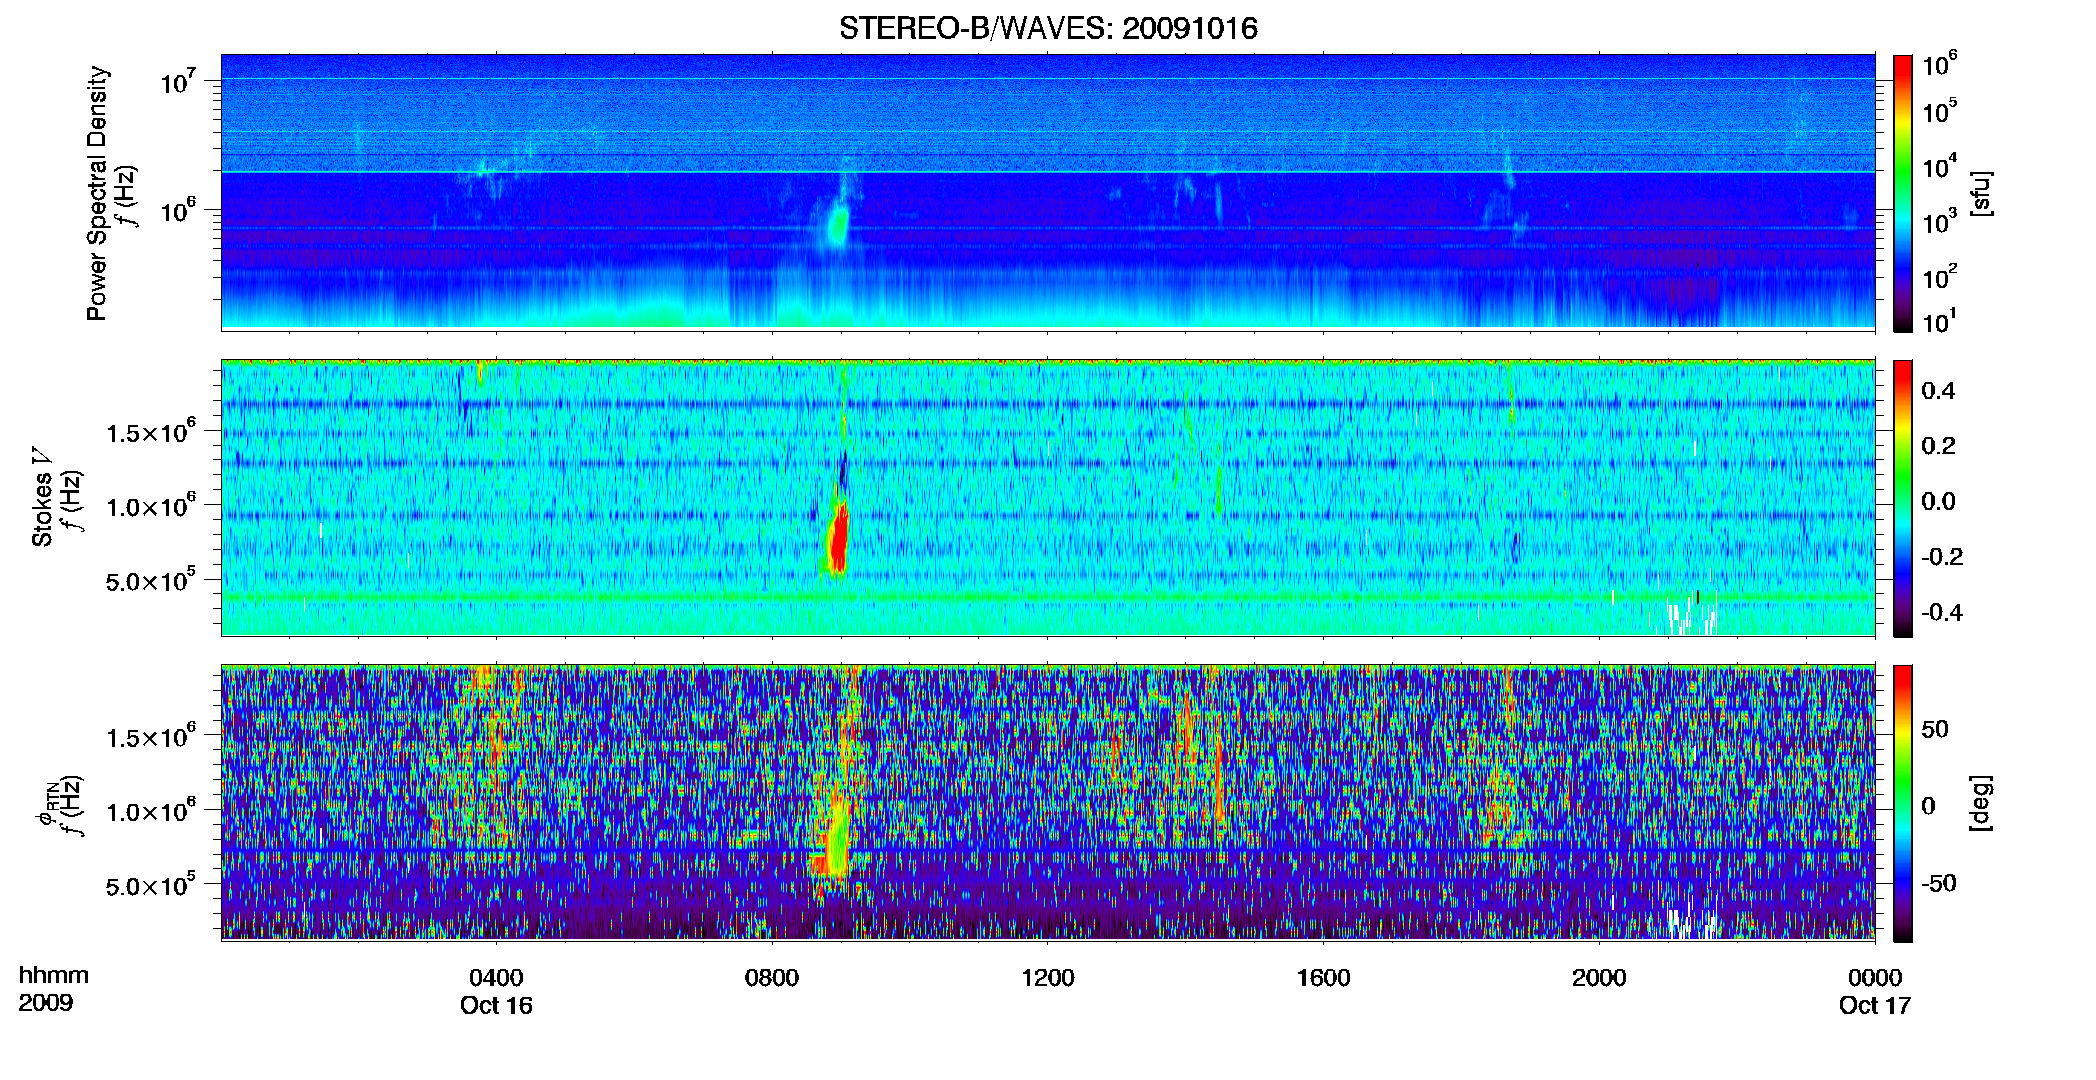Viewport: 2096px width, 1080px height.
Task: Click the -50 value on the degree color bar
Action: point(1939,883)
